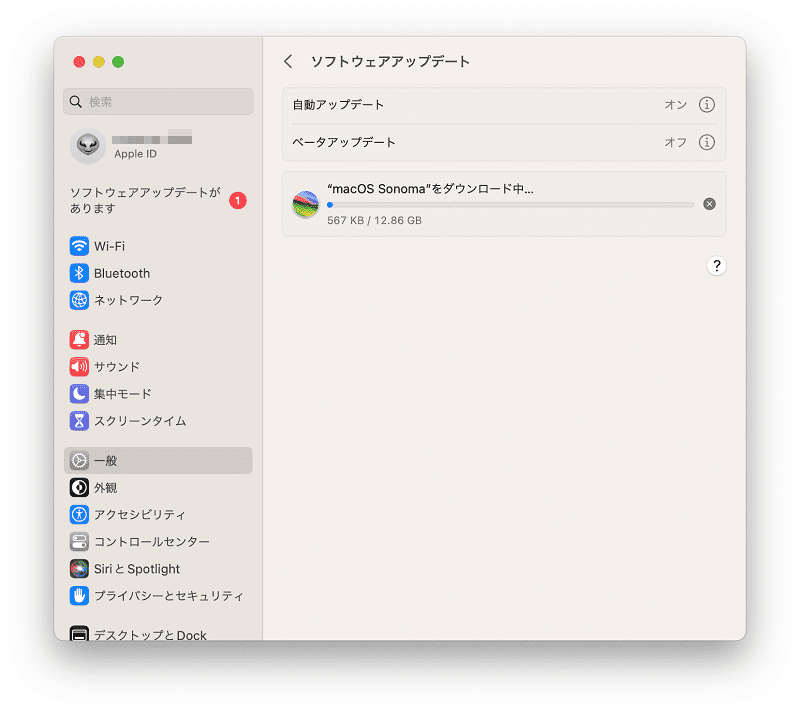
Task: Click the back chevron beside ソフトウェアアップデート
Action: 288,62
